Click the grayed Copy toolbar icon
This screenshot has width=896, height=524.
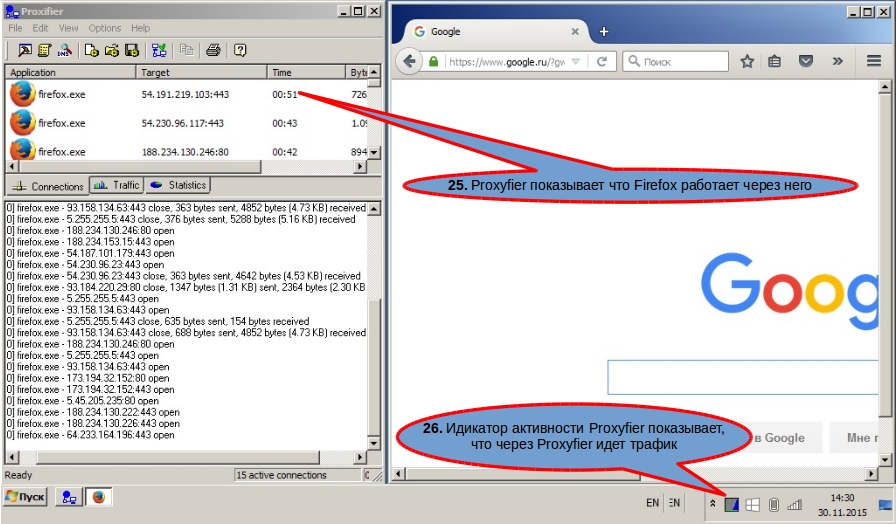(186, 50)
